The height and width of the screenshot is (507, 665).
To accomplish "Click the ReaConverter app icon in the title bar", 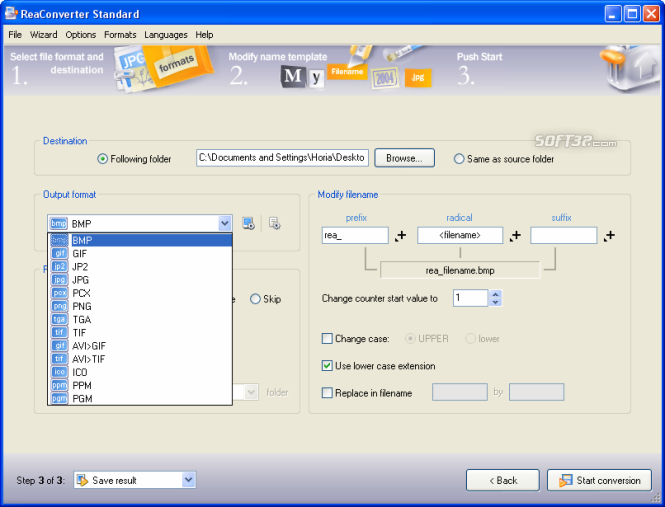I will (11, 14).
